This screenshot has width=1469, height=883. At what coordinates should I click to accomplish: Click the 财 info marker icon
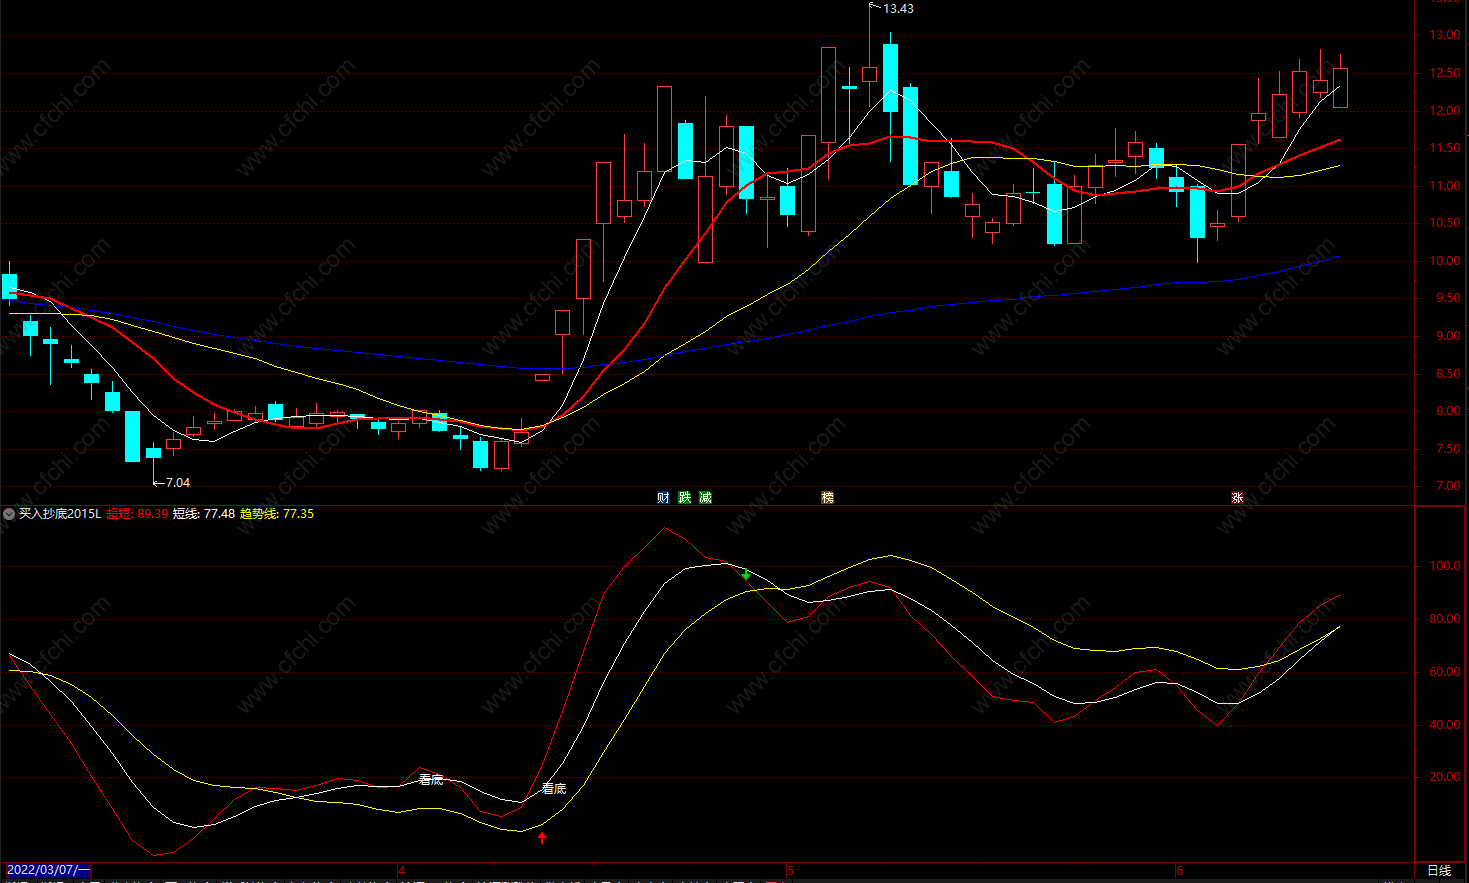click(x=663, y=497)
